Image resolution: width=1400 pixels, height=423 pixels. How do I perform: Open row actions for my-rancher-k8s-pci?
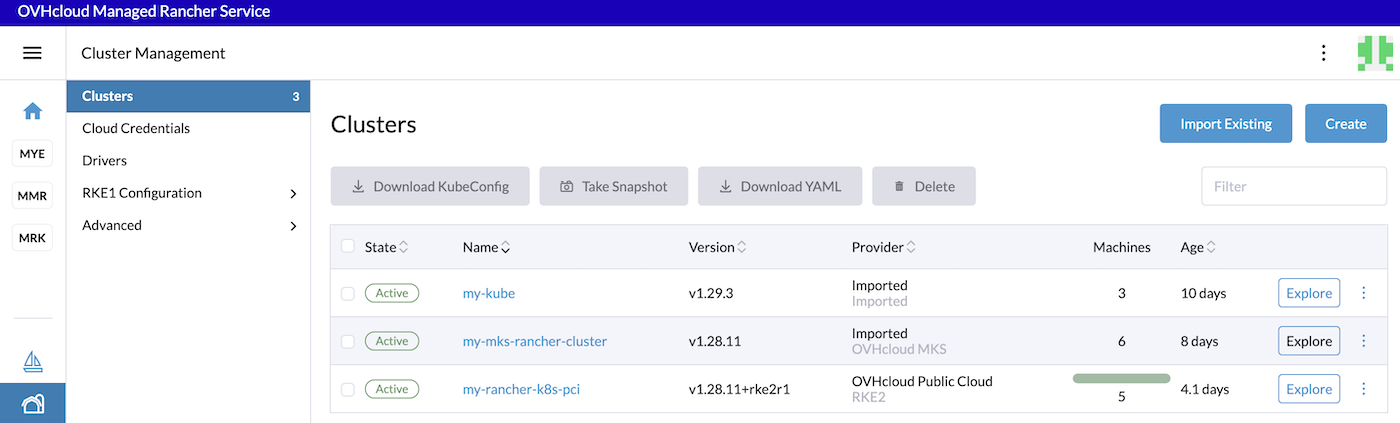(x=1364, y=389)
